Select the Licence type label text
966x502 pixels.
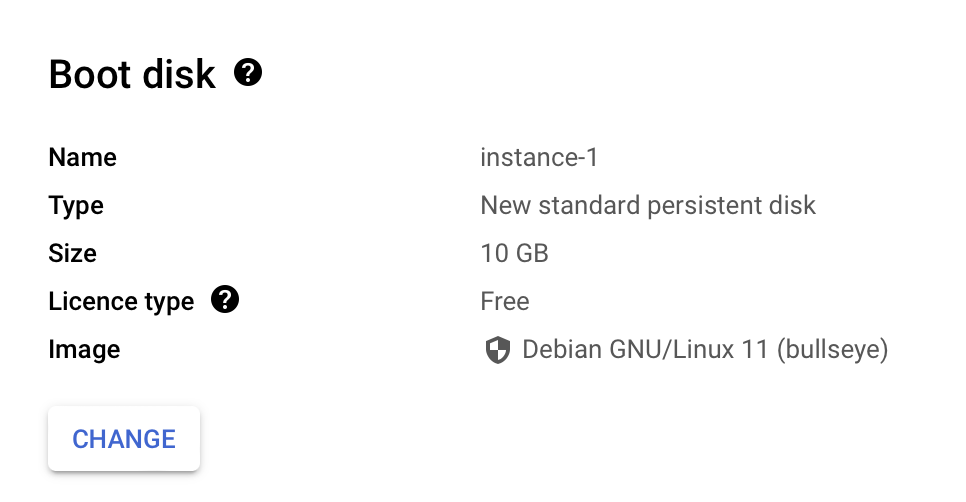coord(121,302)
